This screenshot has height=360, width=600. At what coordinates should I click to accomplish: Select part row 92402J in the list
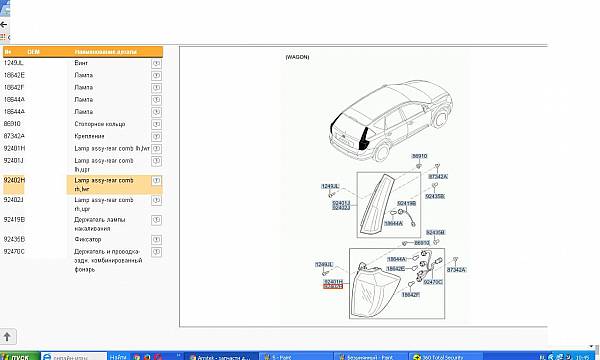[x=83, y=204]
